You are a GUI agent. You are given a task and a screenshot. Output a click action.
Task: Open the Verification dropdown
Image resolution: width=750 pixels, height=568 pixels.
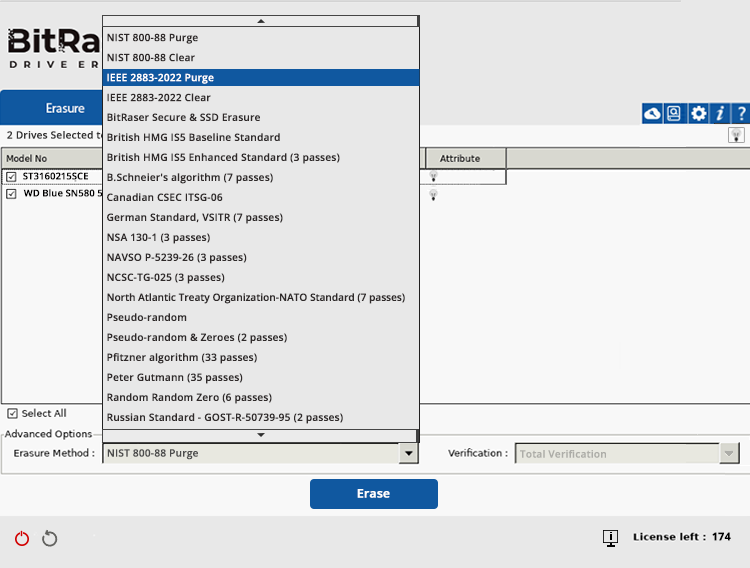729,453
